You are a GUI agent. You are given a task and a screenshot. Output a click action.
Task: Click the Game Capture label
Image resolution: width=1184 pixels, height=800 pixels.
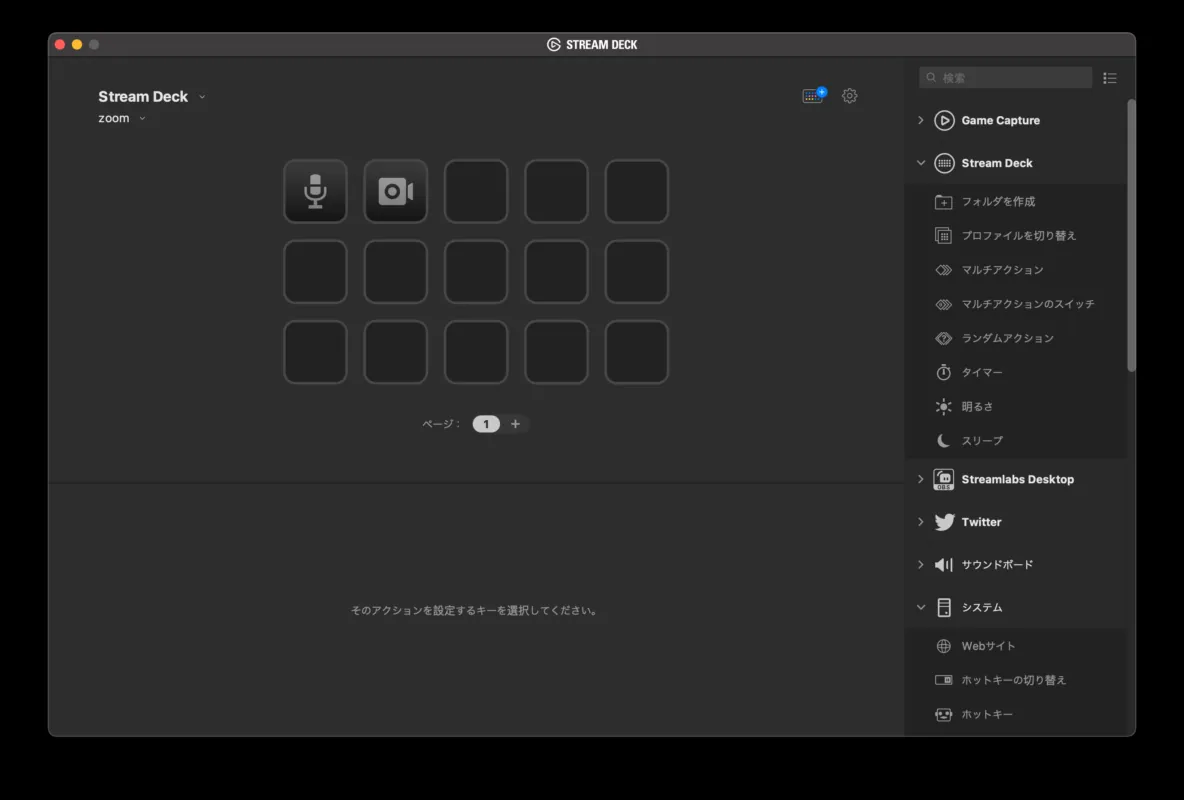pos(1001,120)
